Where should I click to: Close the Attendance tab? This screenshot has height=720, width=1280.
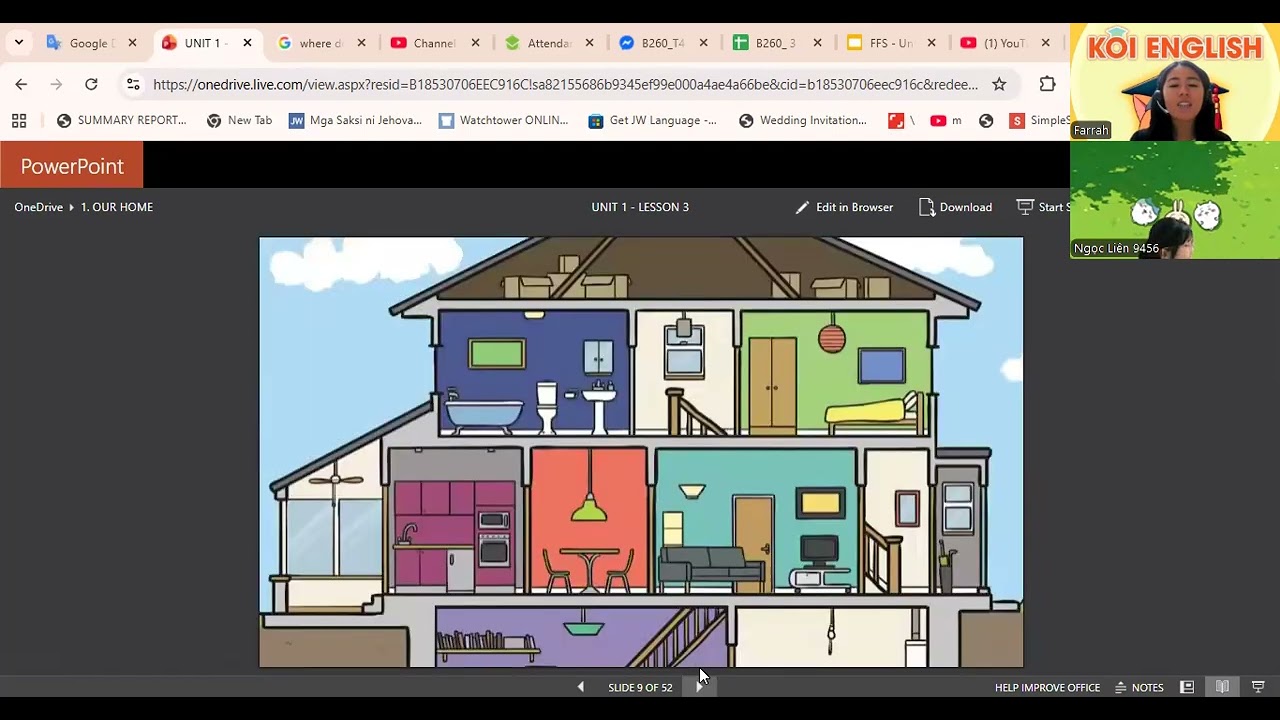point(589,43)
